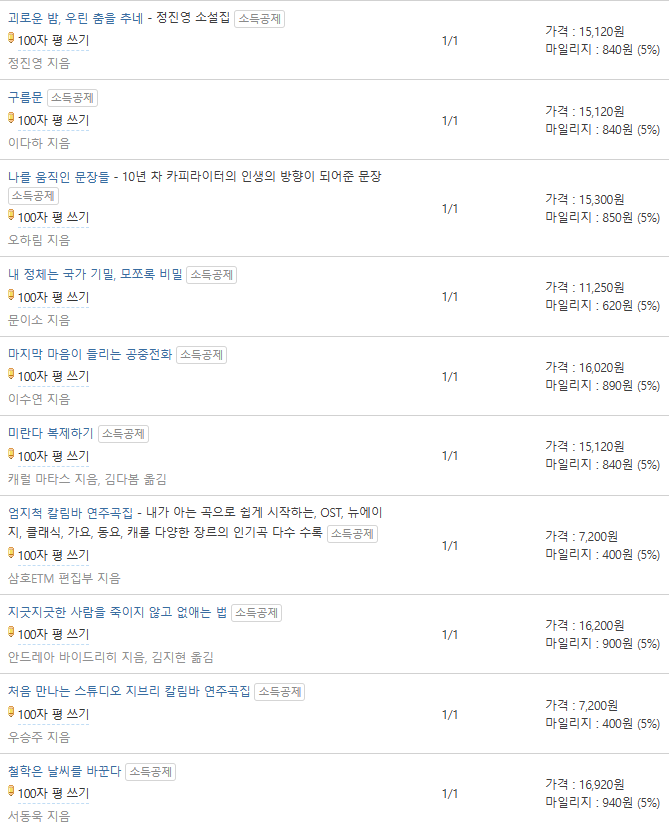The width and height of the screenshot is (669, 831).
Task: Open 미란다 복제하기 book page
Action: click(x=50, y=434)
